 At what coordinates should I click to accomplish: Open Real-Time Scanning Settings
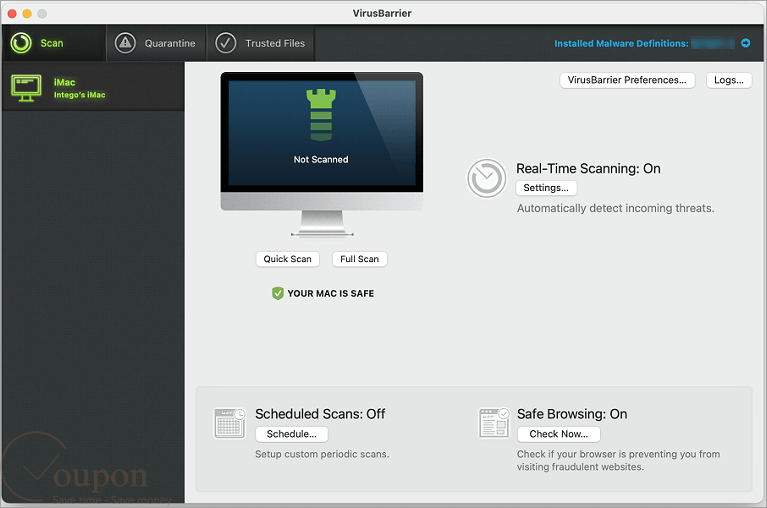(x=546, y=188)
